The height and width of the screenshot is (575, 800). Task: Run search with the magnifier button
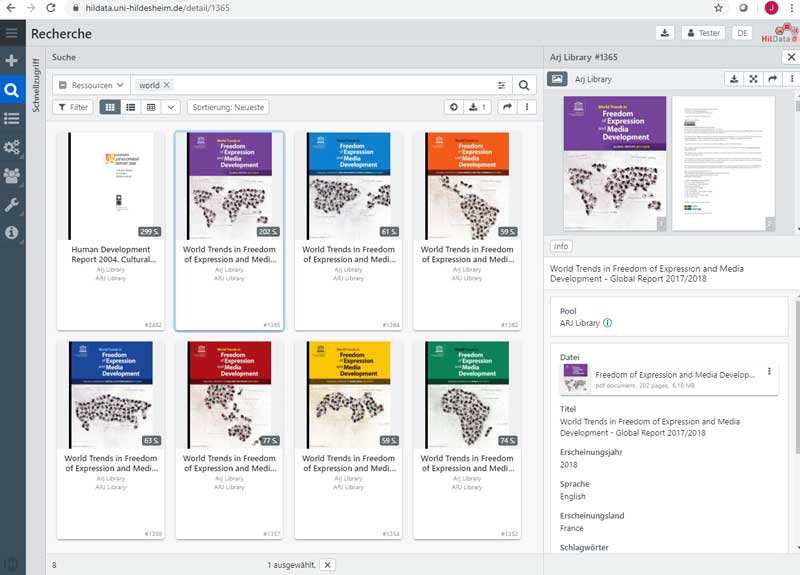tap(524, 85)
